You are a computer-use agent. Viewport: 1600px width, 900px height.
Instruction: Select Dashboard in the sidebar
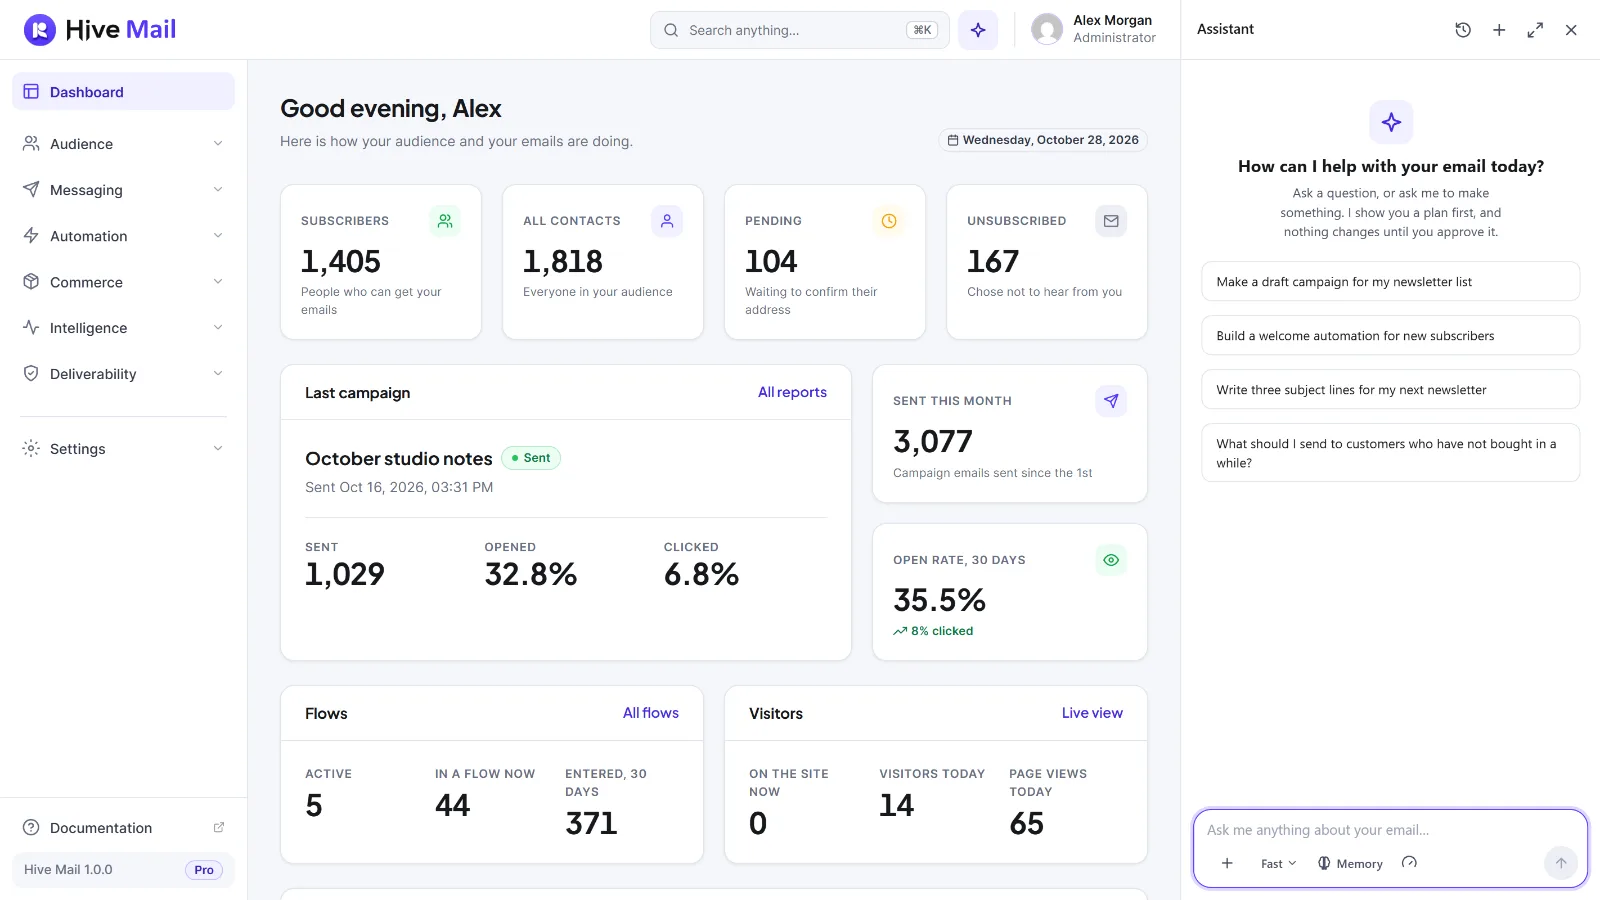point(123,91)
